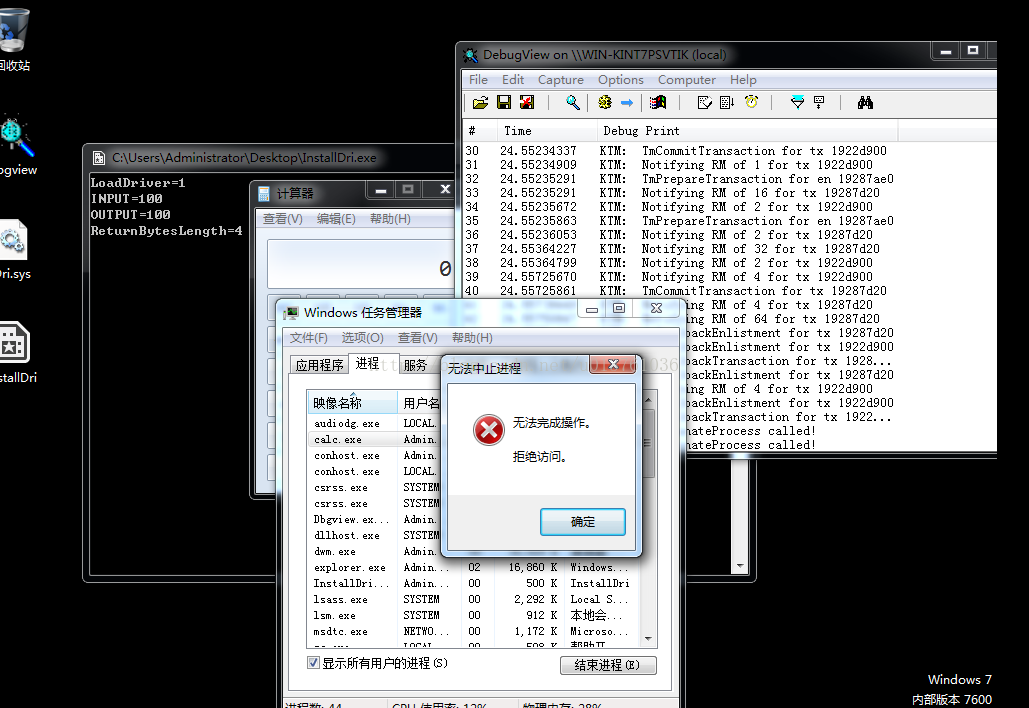The width and height of the screenshot is (1029, 708).
Task: Open the Edit menu in DebugView
Action: tap(513, 79)
